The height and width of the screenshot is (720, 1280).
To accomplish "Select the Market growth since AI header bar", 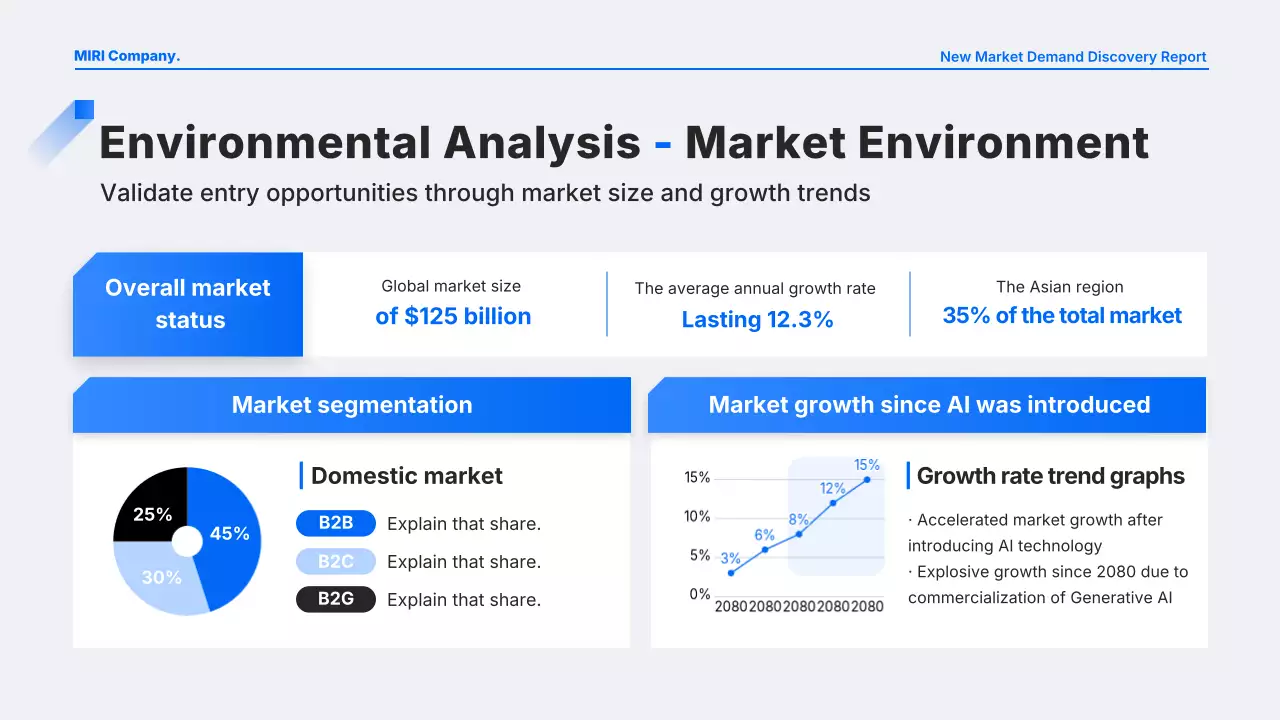I will tap(928, 405).
